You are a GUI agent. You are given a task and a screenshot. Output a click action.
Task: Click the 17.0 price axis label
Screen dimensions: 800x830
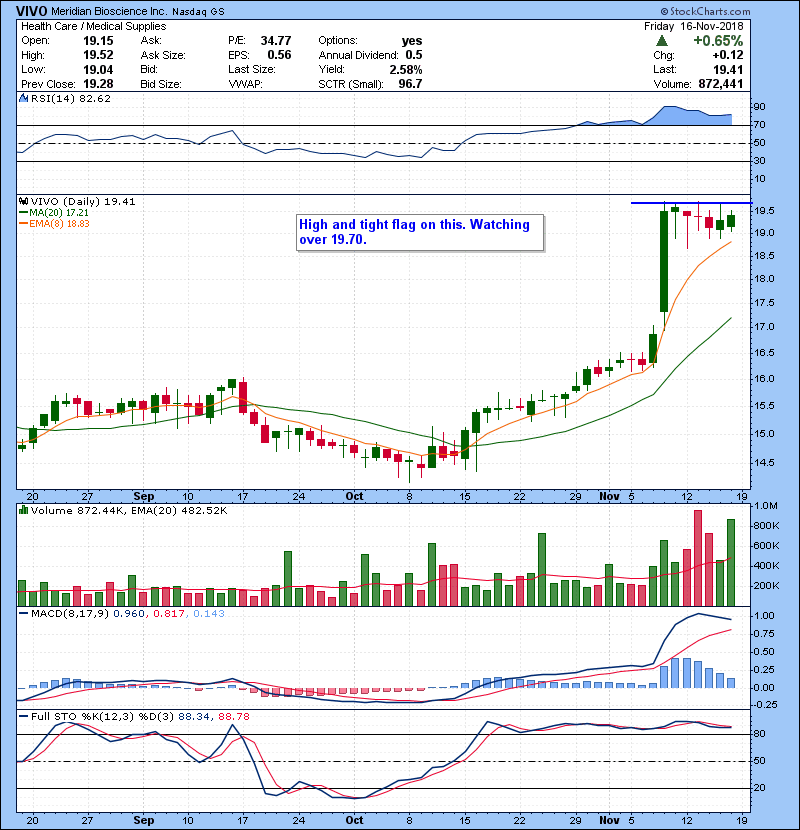click(765, 327)
